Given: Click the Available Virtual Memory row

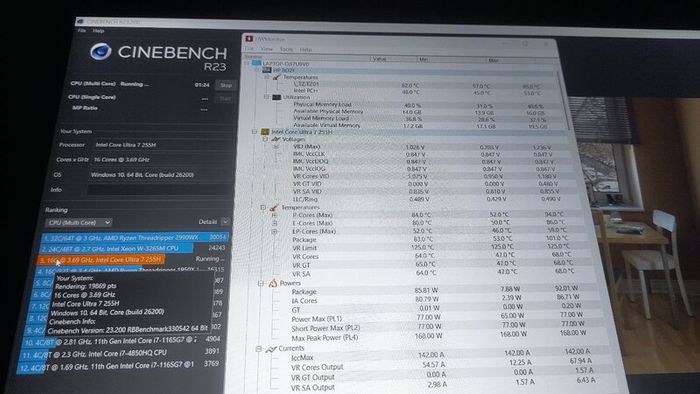Looking at the screenshot, I should pyautogui.click(x=420, y=125).
